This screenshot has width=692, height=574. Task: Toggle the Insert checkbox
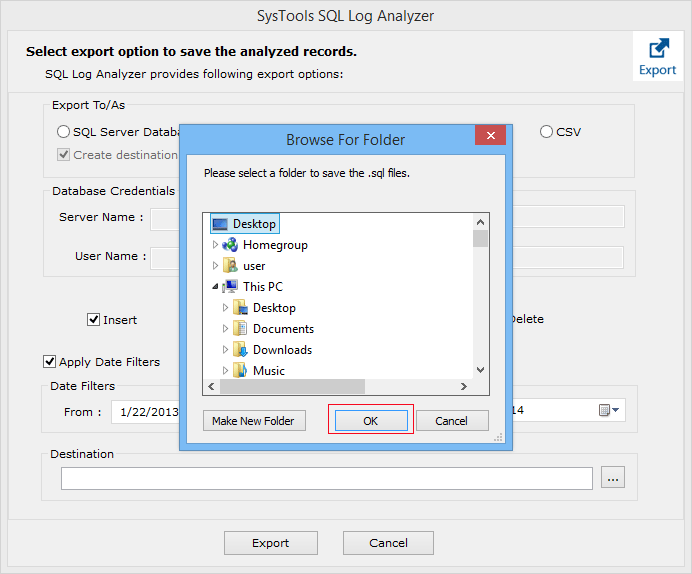pos(93,320)
